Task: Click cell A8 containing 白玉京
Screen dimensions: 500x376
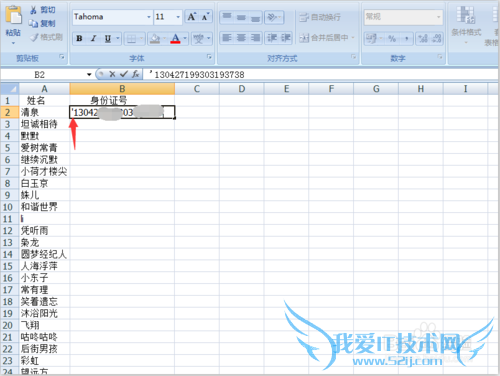Action: click(44, 183)
